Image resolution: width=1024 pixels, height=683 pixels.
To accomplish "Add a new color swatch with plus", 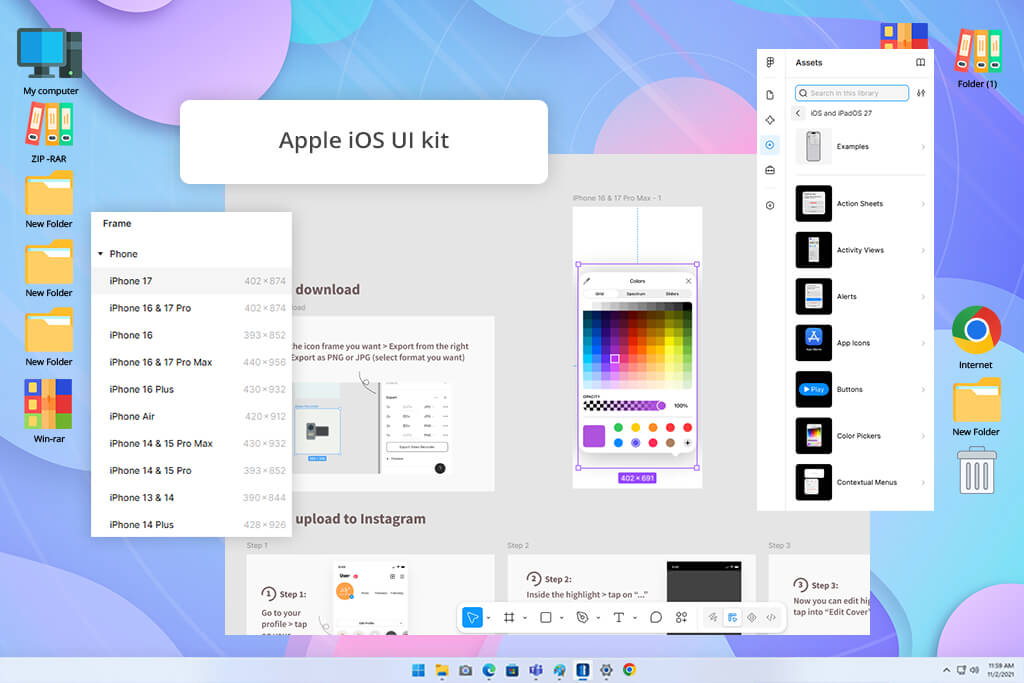I will 687,443.
